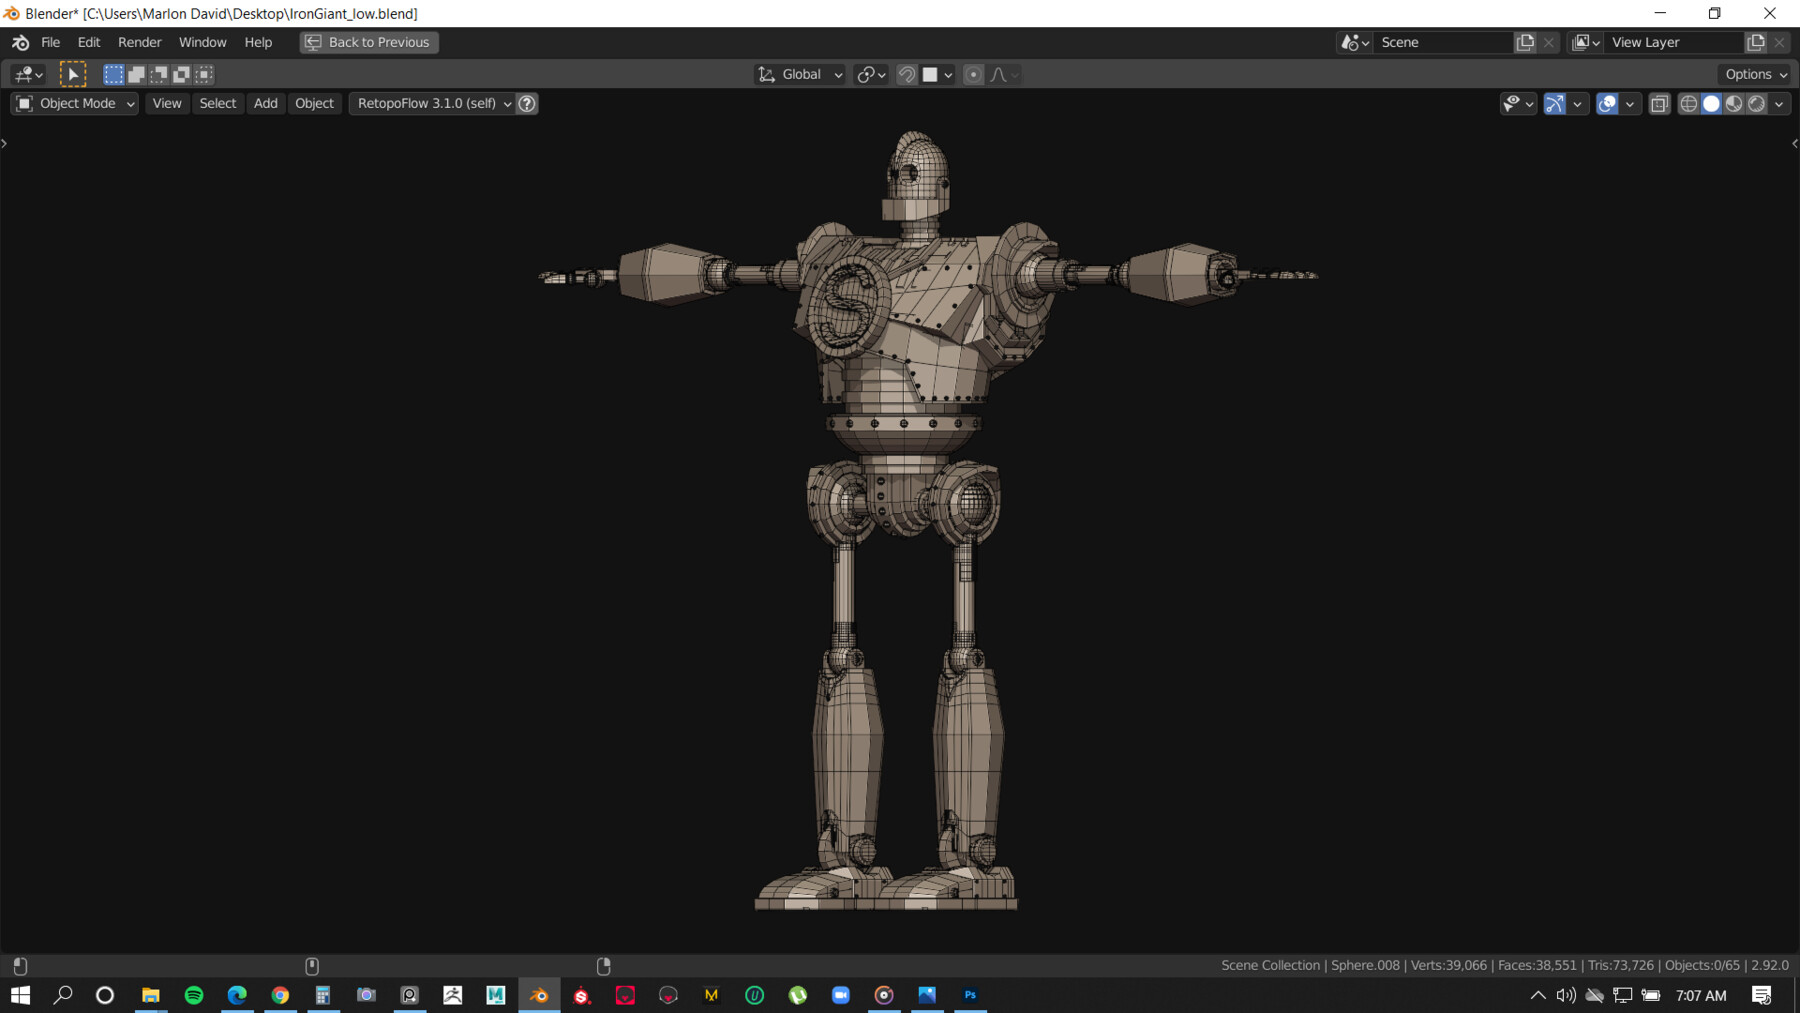This screenshot has width=1800, height=1013.
Task: Choose the extend selection mode icon
Action: pyautogui.click(x=136, y=74)
